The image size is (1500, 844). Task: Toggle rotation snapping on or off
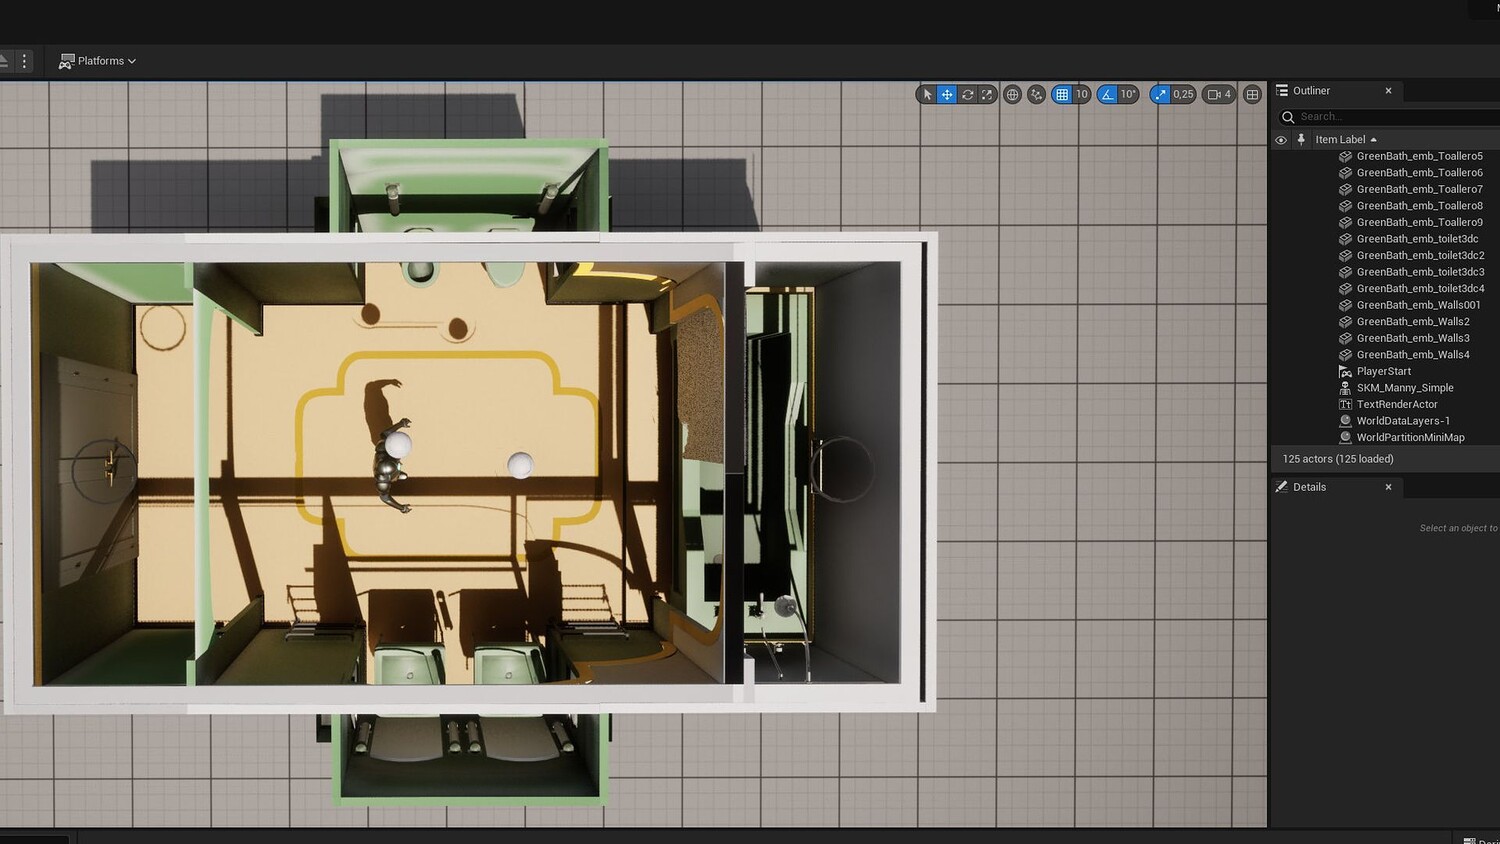point(1107,94)
